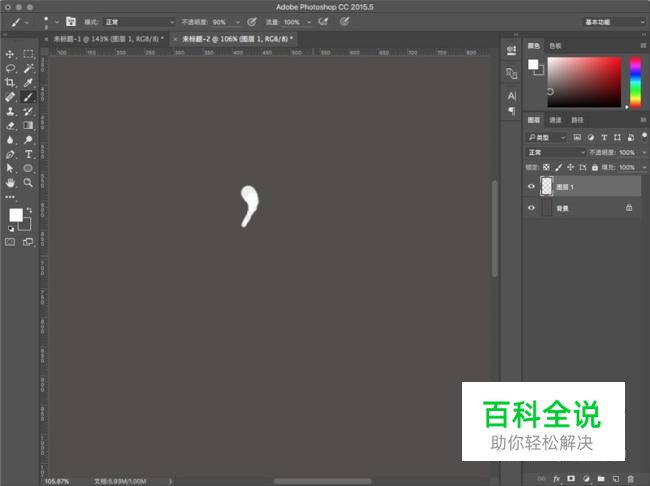Select the History Brush tool
Viewport: 650px width, 486px height.
28,111
